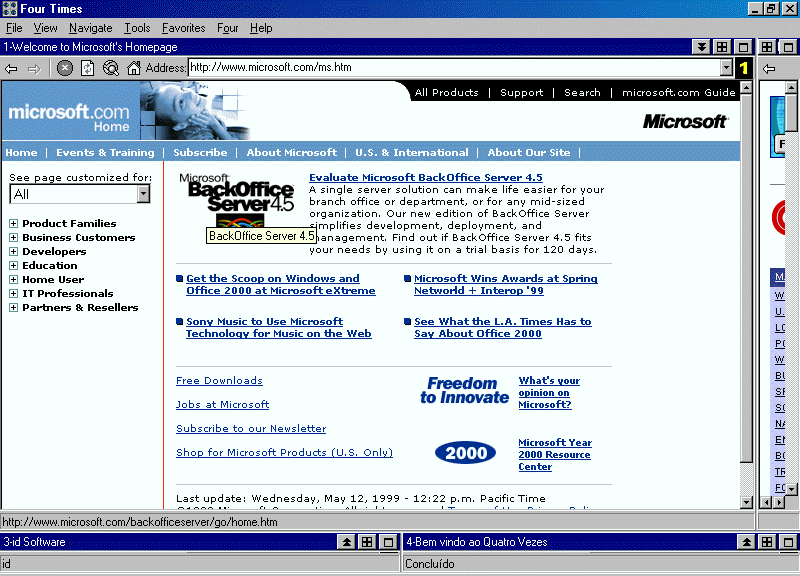This screenshot has height=576, width=800.
Task: Click the grid button of the top-right pane
Action: tap(767, 47)
